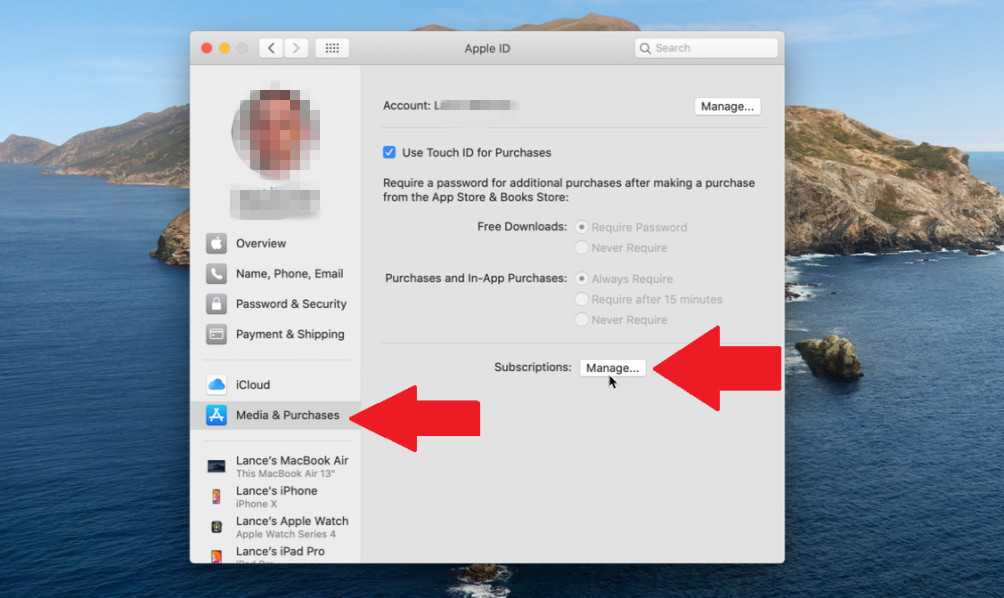1004x598 pixels.
Task: Click the profile picture avatar
Action: click(x=275, y=133)
